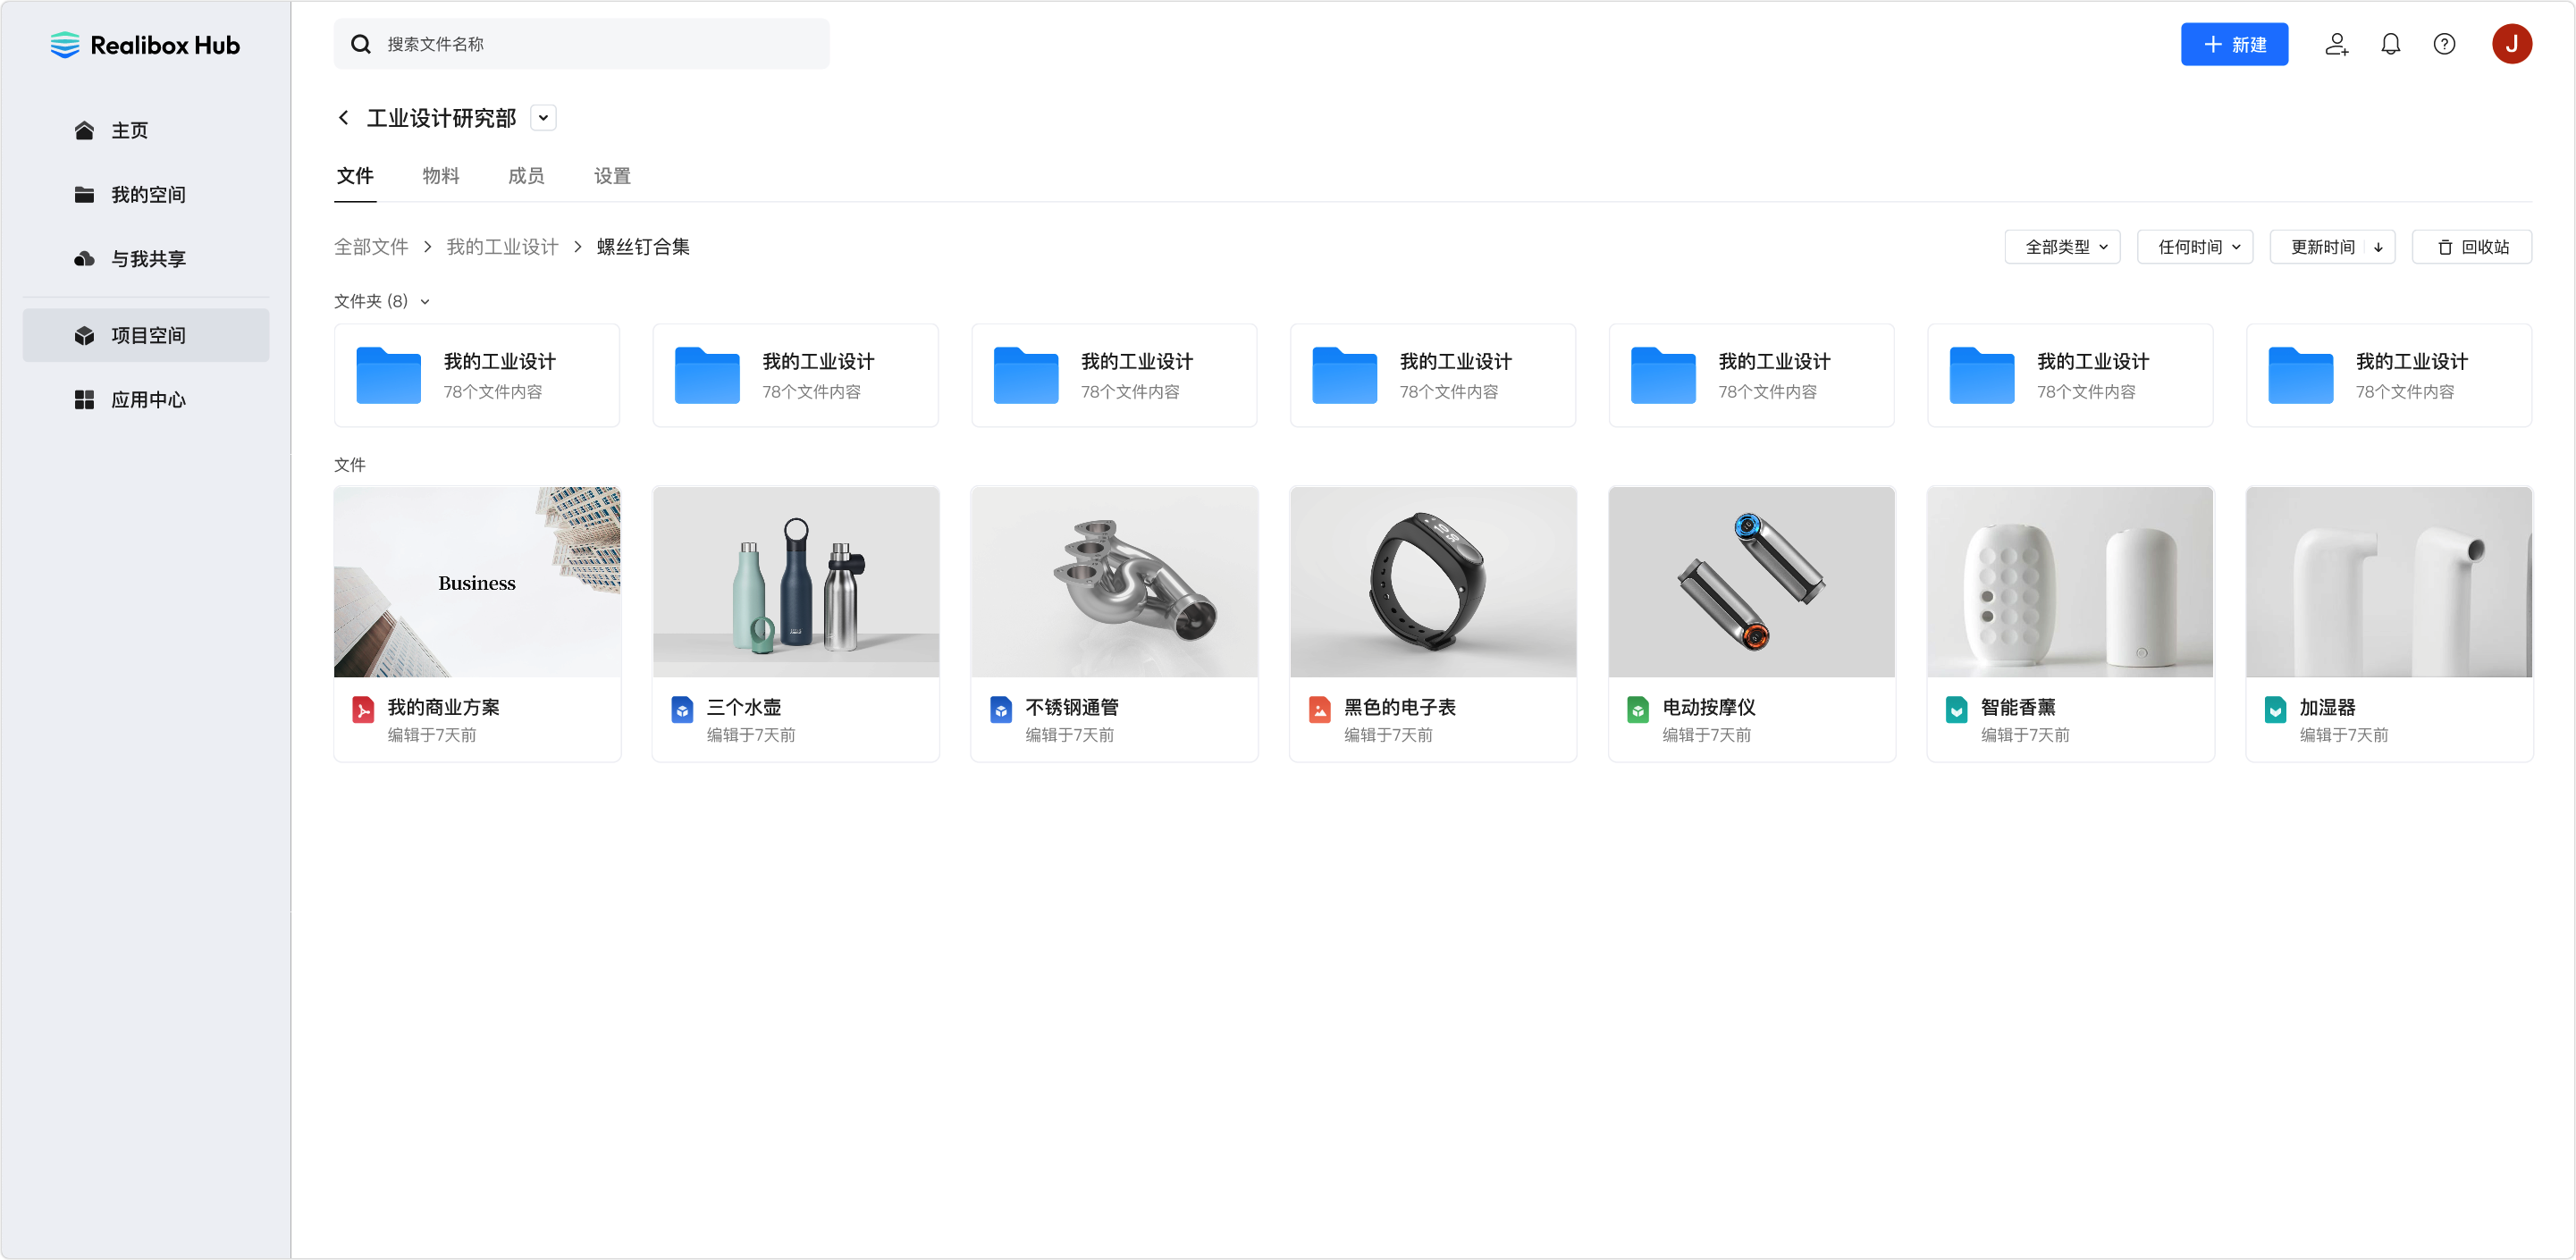Open the help question mark icon
This screenshot has height=1260, width=2576.
tap(2444, 44)
